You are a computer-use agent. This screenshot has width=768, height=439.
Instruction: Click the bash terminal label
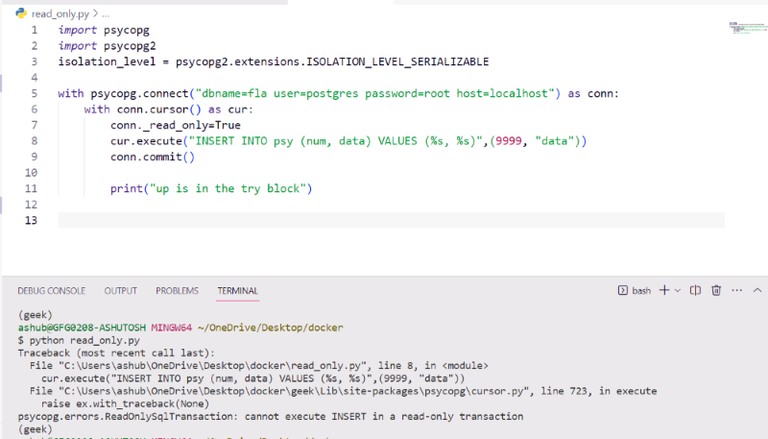pos(641,291)
